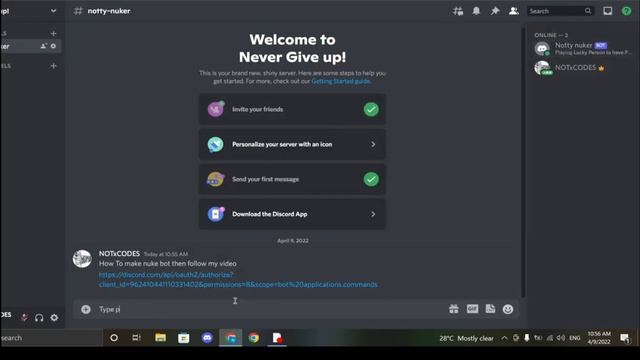Open notty-nuker channel settings gear
Image resolution: width=640 pixels, height=360 pixels.
53,46
